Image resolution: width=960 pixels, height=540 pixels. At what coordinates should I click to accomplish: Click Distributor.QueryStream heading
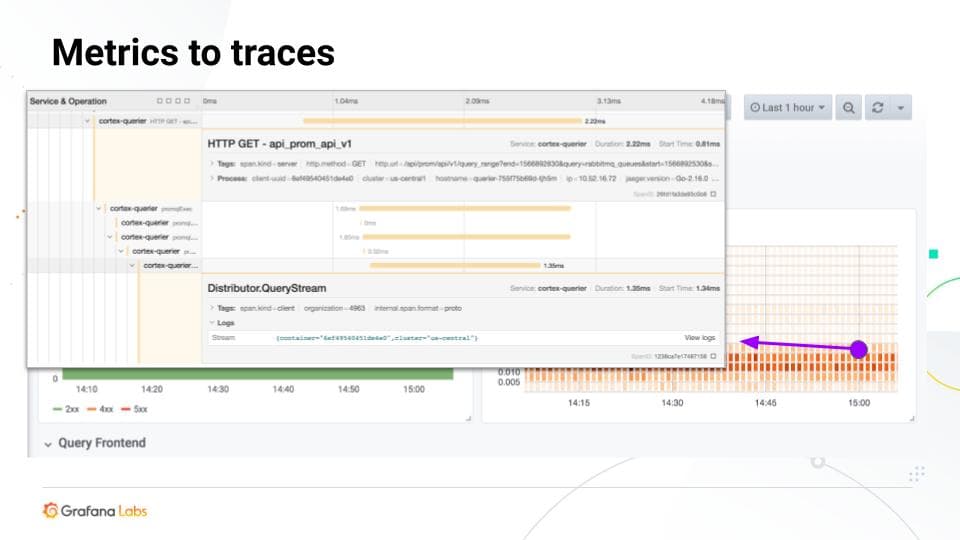point(266,288)
